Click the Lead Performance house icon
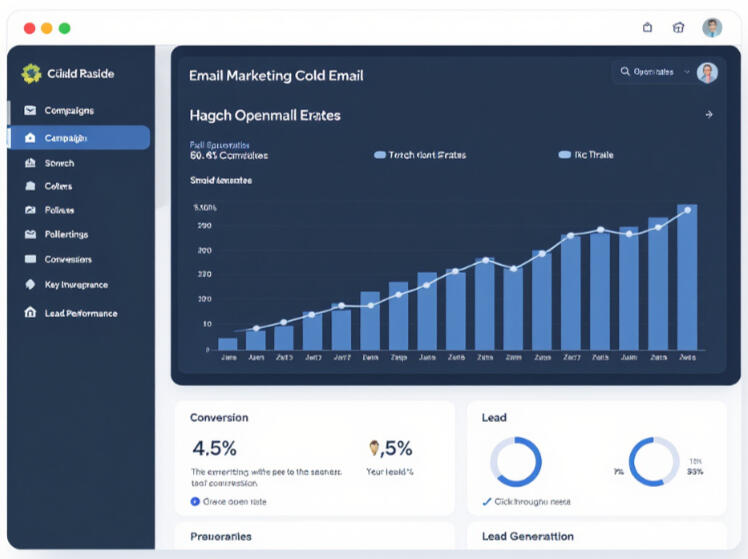 [30, 313]
